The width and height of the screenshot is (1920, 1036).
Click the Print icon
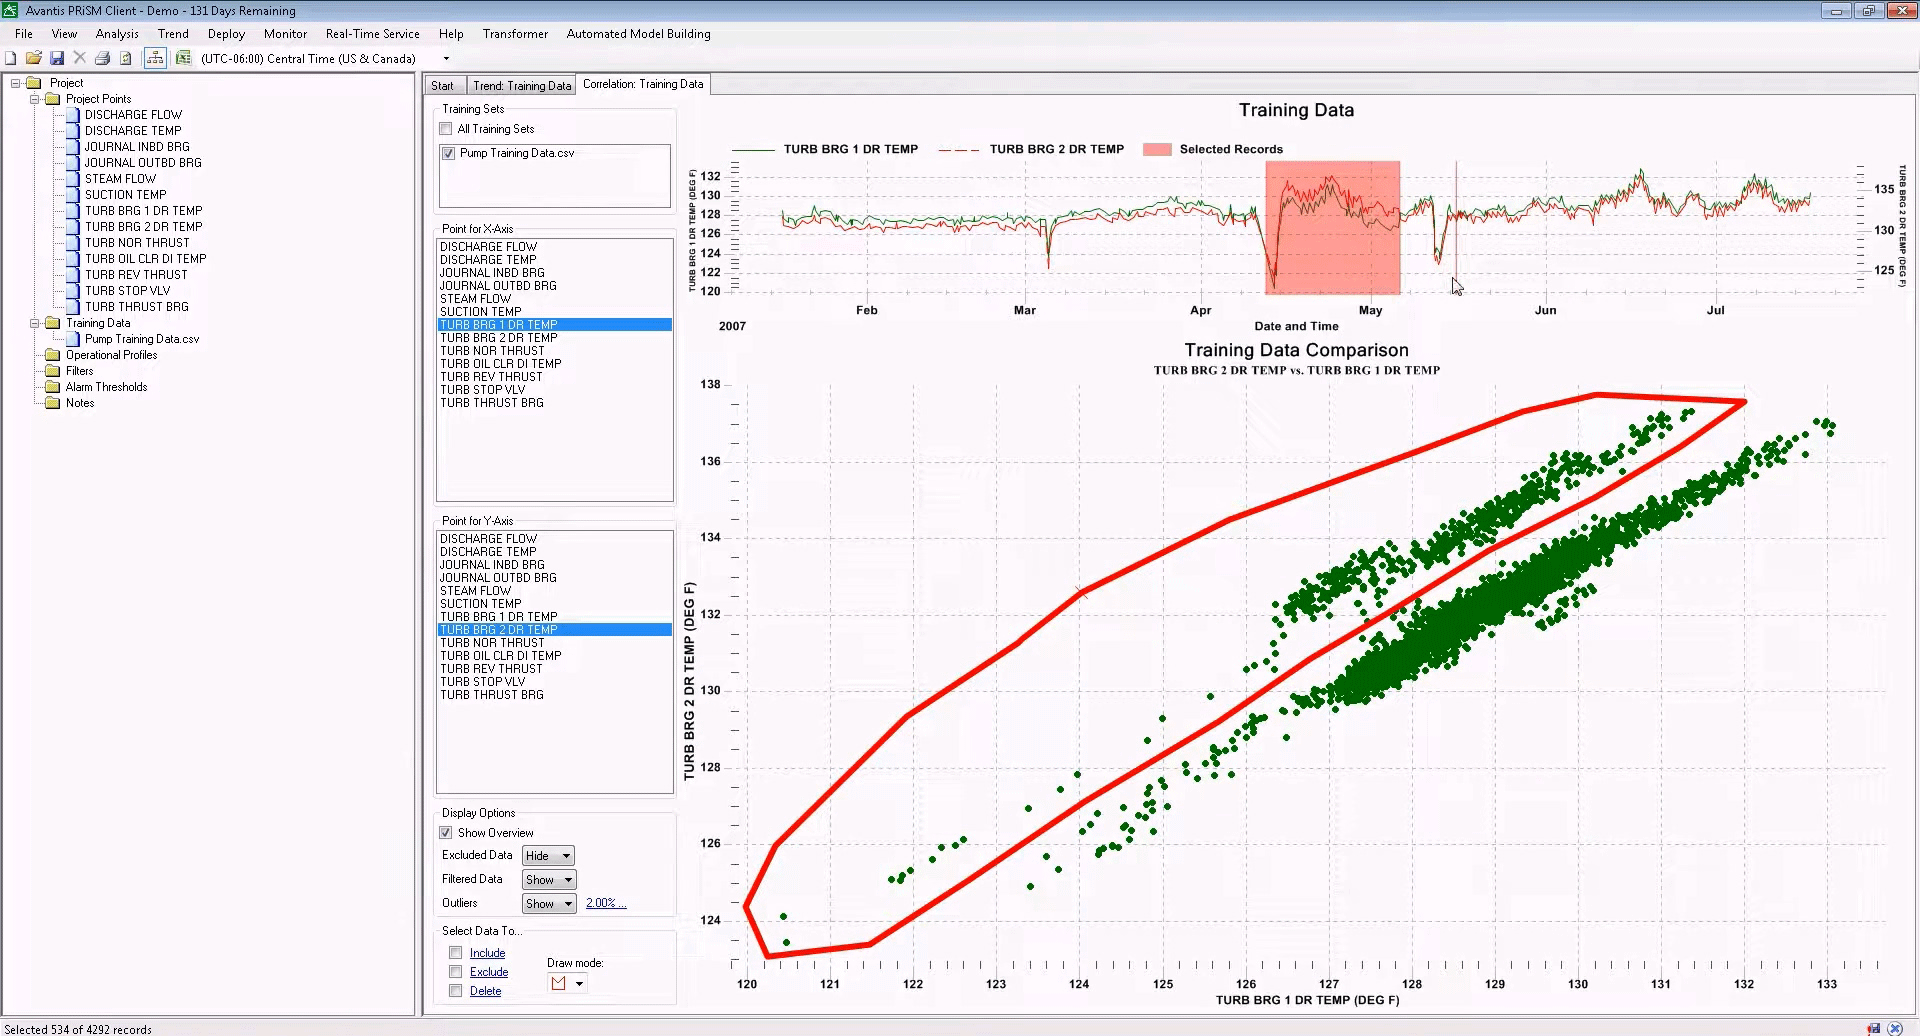pos(102,58)
